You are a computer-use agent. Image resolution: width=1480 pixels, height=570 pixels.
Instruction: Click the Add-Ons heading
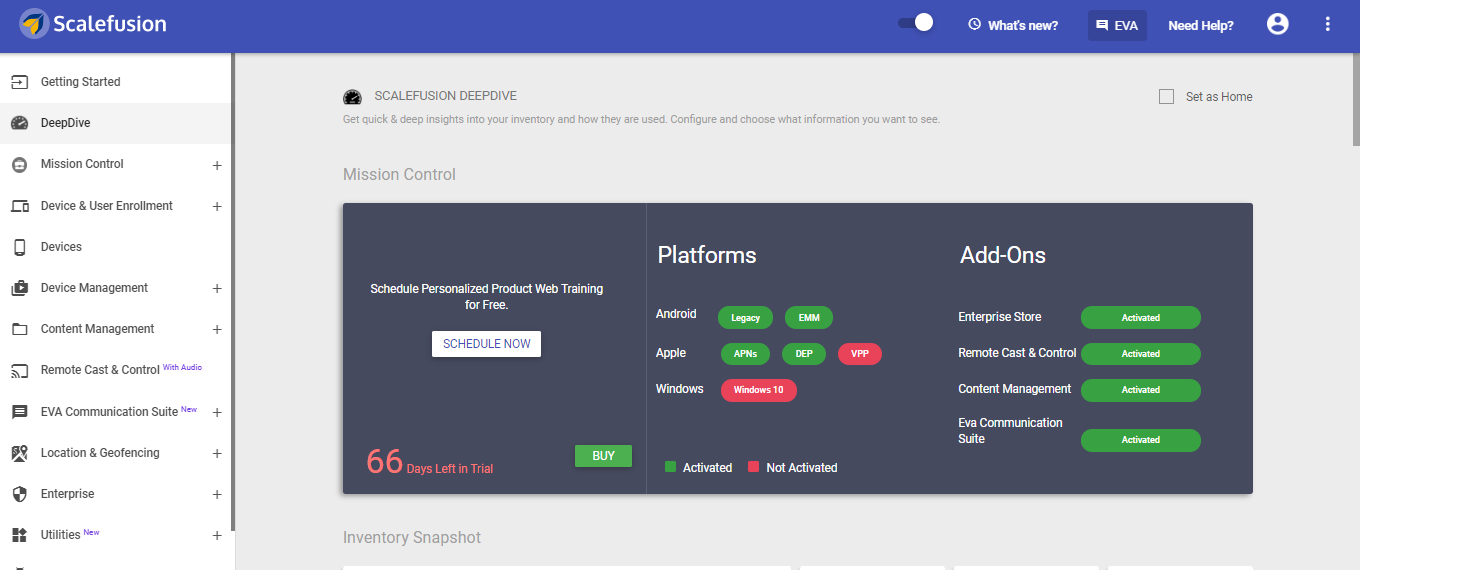click(1003, 255)
